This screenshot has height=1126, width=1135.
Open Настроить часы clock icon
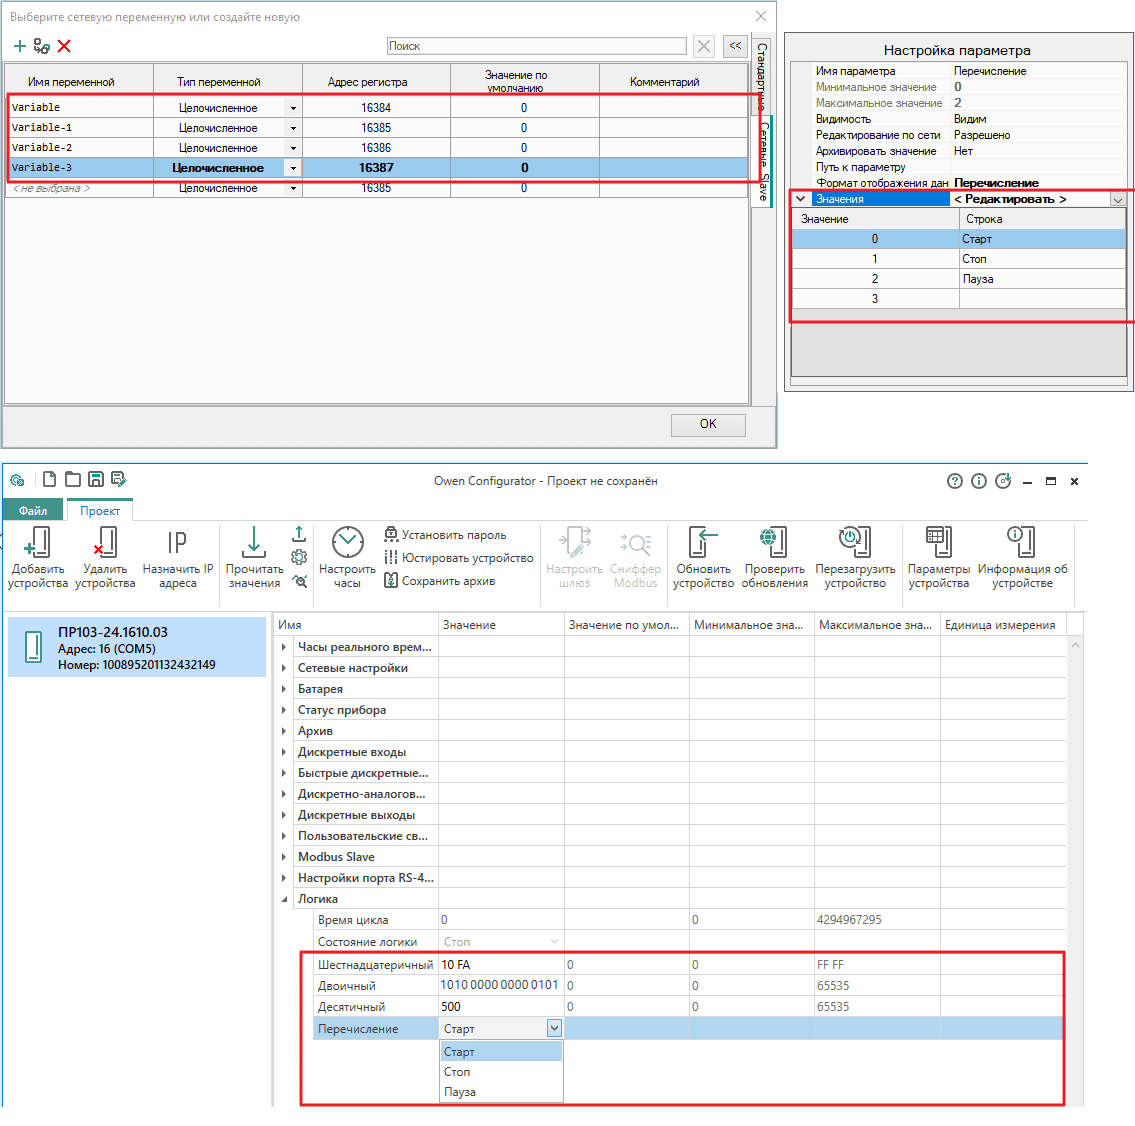(347, 543)
